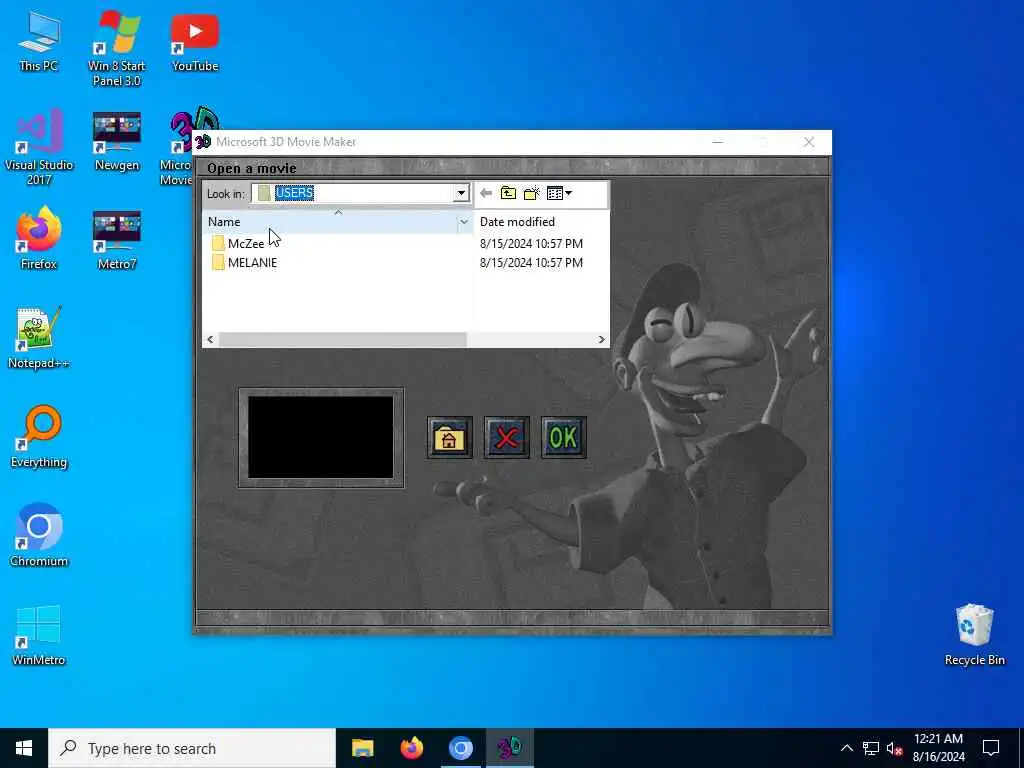Launch Notepad++ from the desktop

point(39,338)
